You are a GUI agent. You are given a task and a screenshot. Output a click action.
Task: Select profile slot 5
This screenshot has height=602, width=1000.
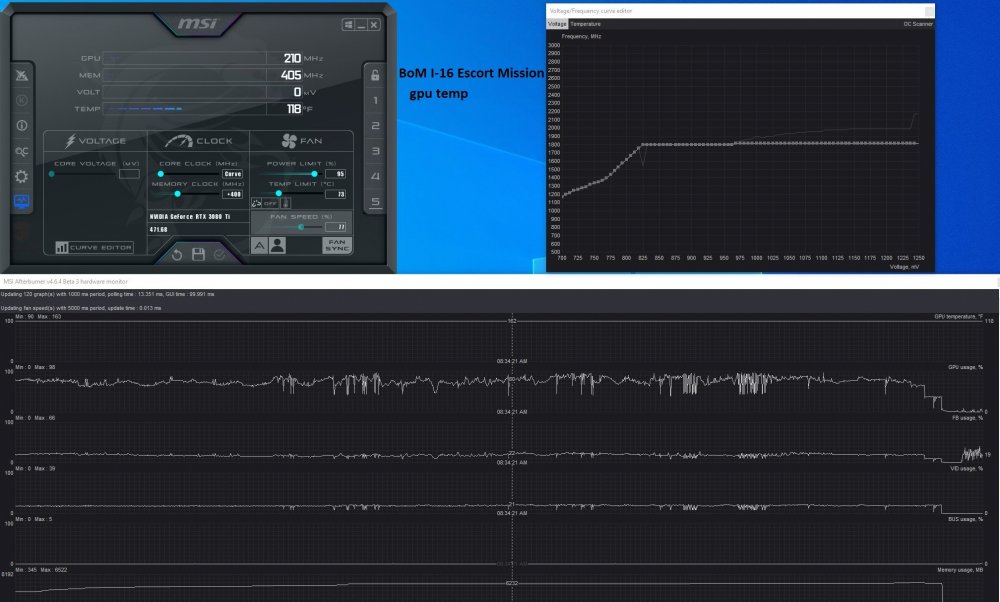[x=375, y=202]
